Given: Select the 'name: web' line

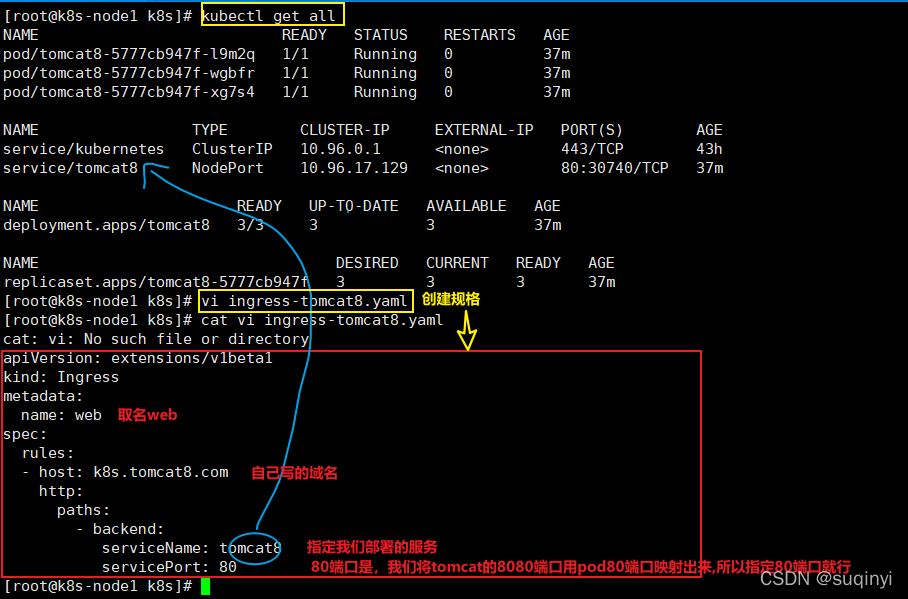Looking at the screenshot, I should (61, 415).
